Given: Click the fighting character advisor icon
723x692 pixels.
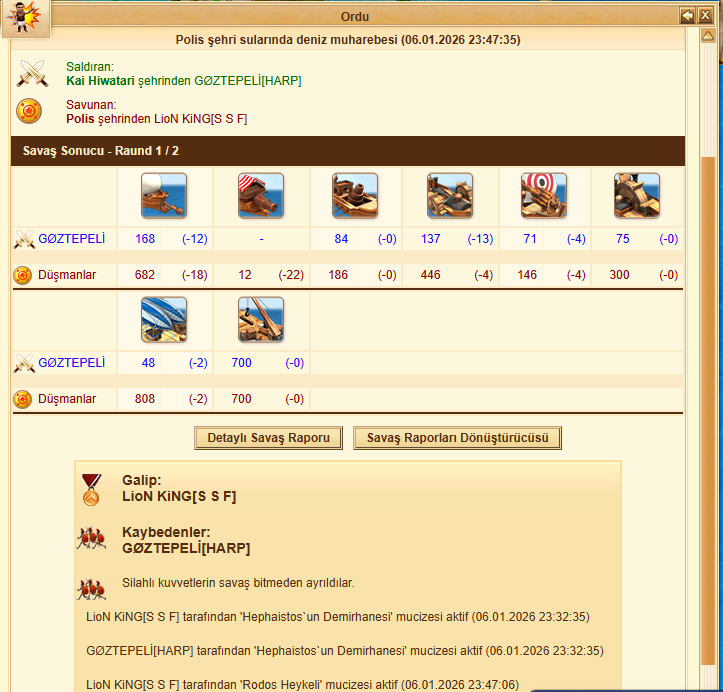Looking at the screenshot, I should point(26,18).
